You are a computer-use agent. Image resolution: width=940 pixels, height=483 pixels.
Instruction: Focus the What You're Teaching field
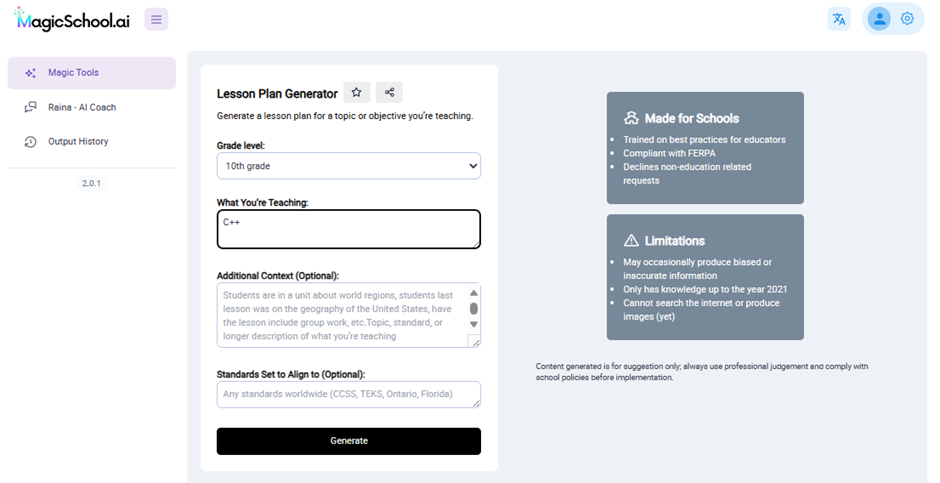(349, 229)
